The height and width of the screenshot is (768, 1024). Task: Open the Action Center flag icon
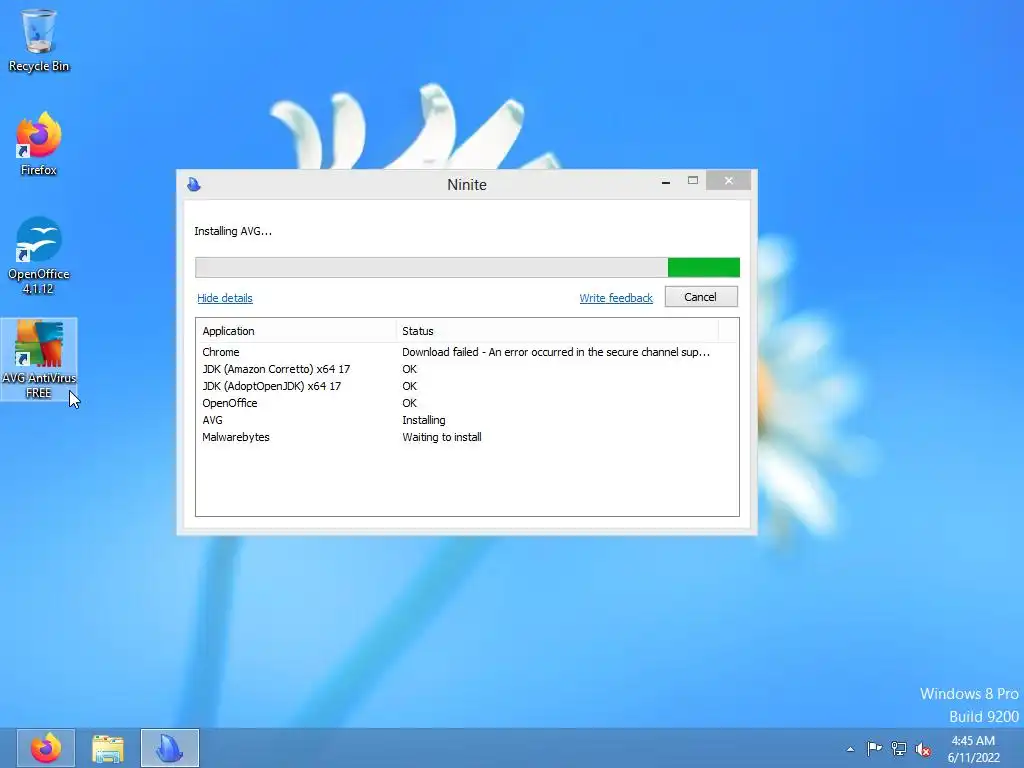(x=874, y=748)
